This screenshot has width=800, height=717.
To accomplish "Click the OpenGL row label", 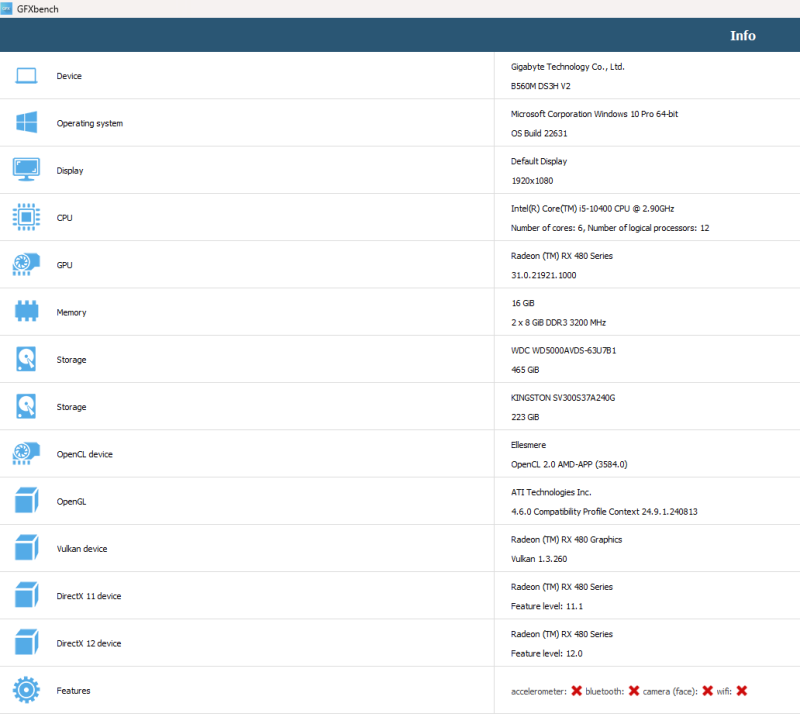I will point(71,502).
